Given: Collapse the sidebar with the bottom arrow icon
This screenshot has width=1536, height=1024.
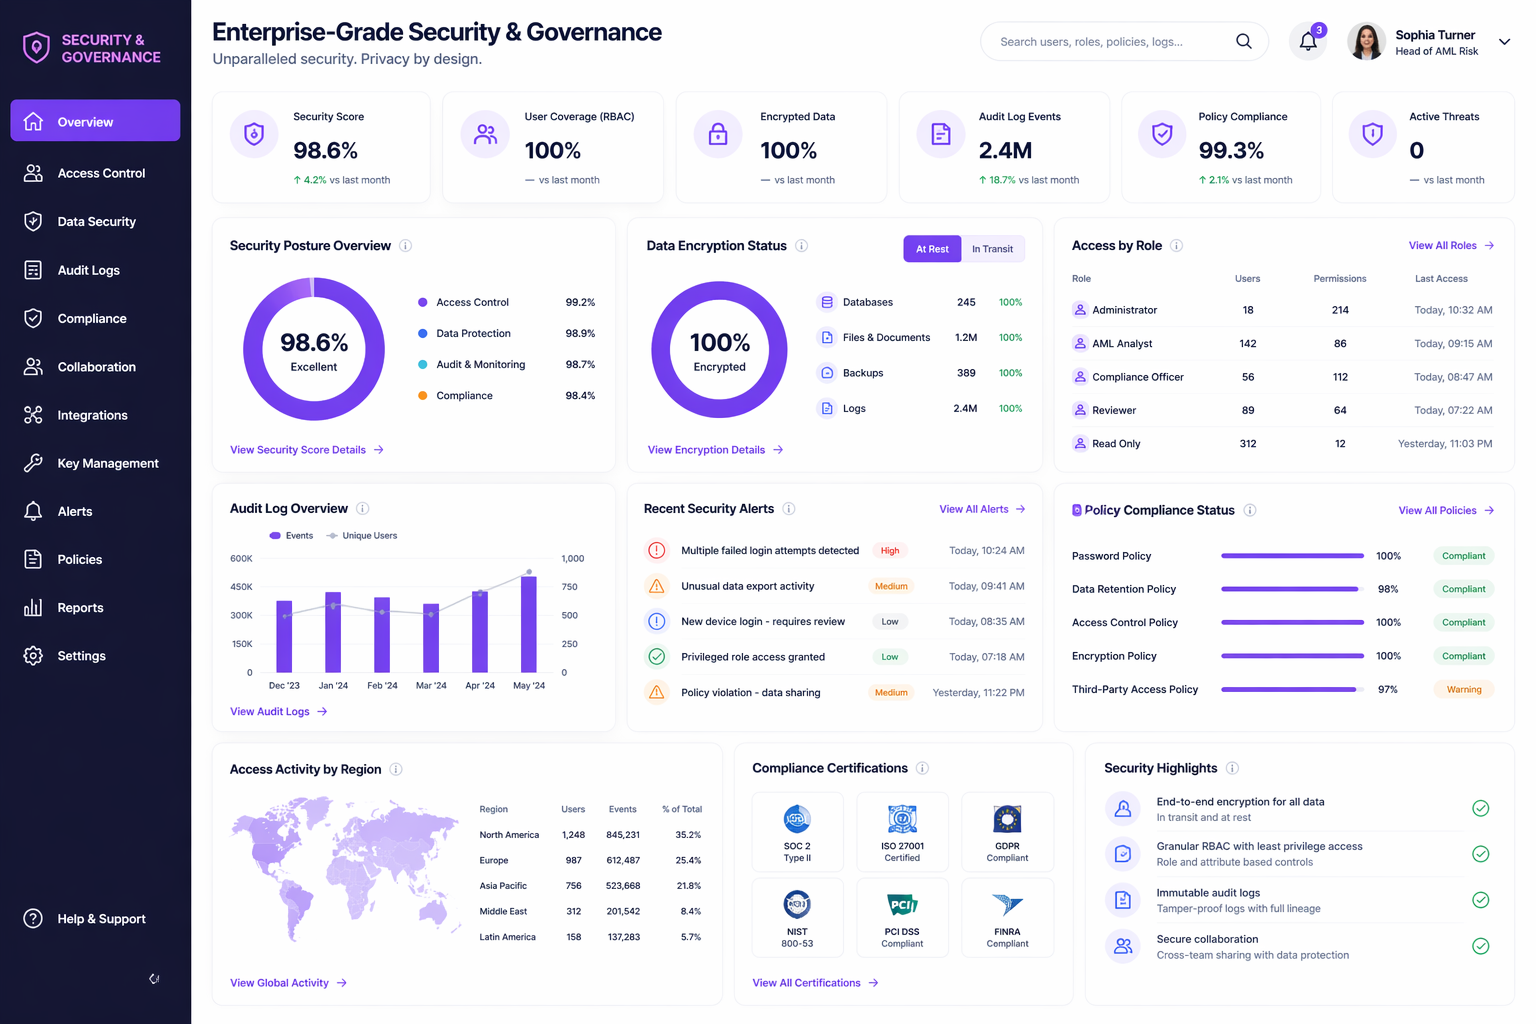Looking at the screenshot, I should [x=154, y=979].
